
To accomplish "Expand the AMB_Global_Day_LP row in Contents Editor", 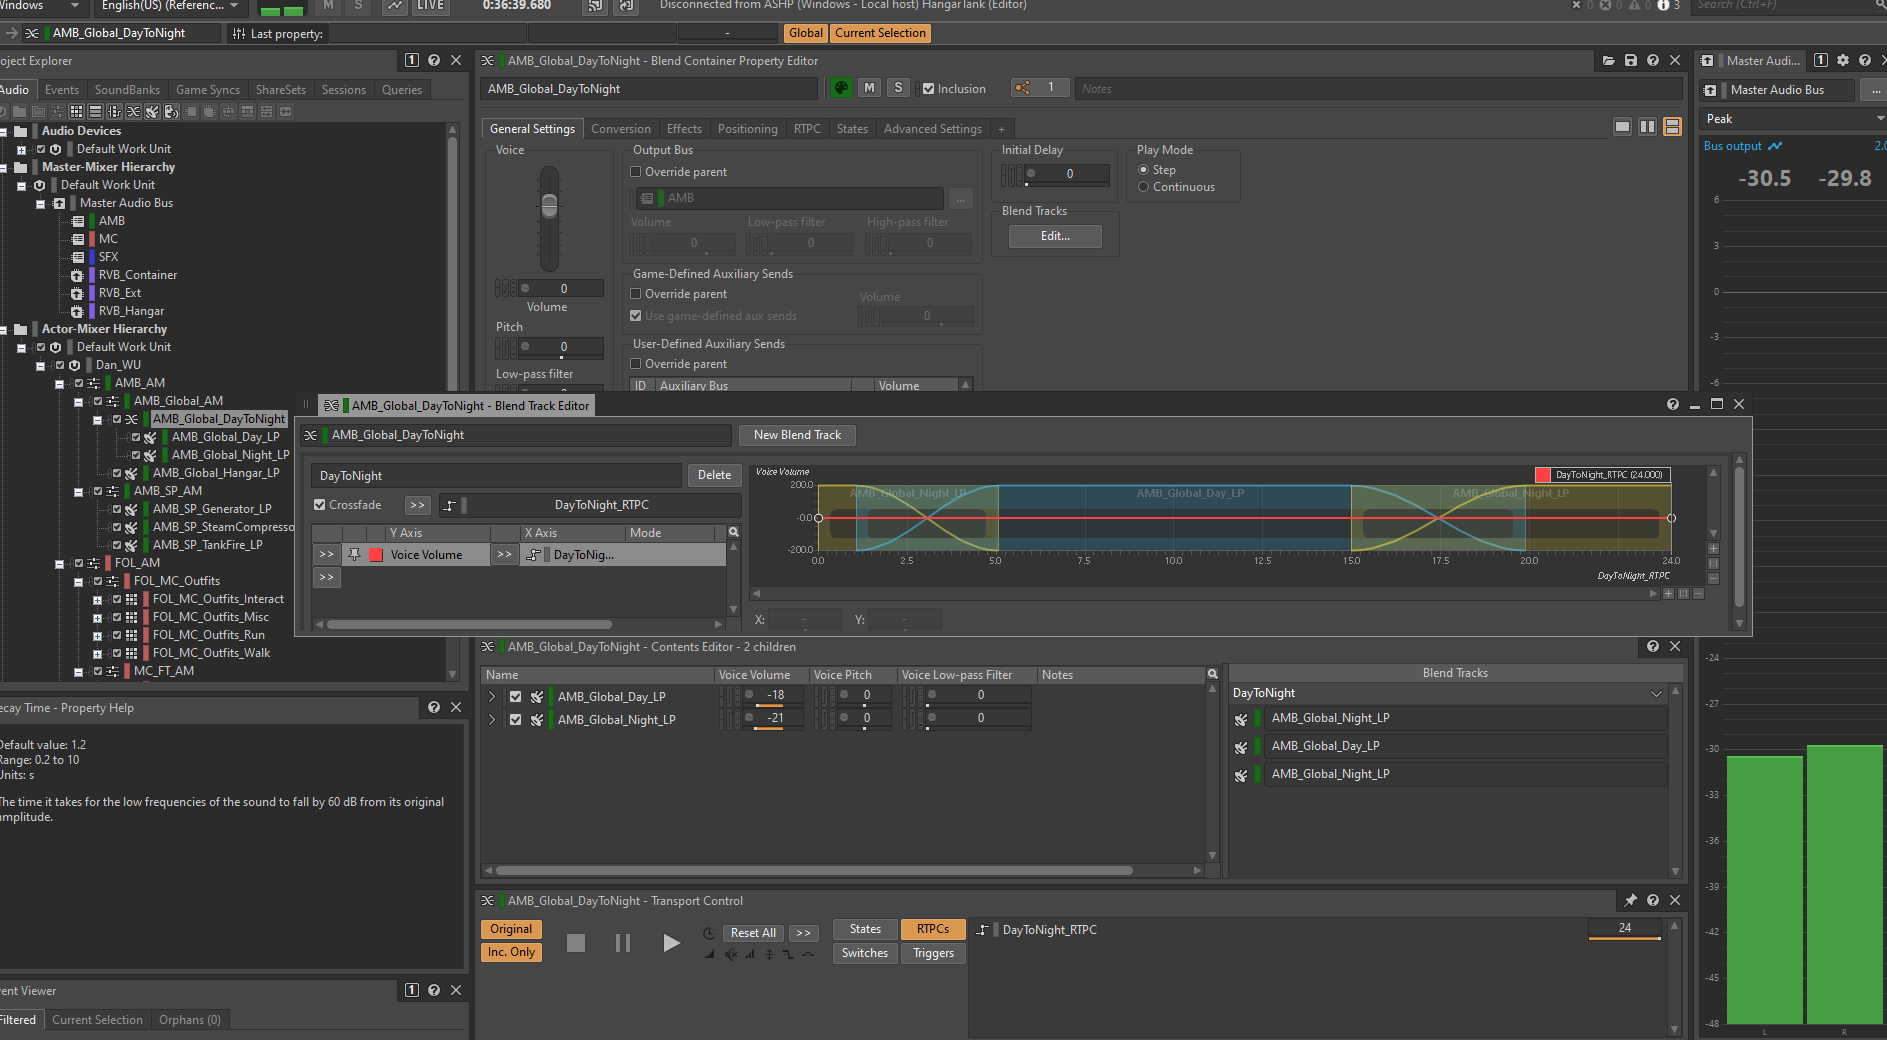I will pyautogui.click(x=492, y=697).
